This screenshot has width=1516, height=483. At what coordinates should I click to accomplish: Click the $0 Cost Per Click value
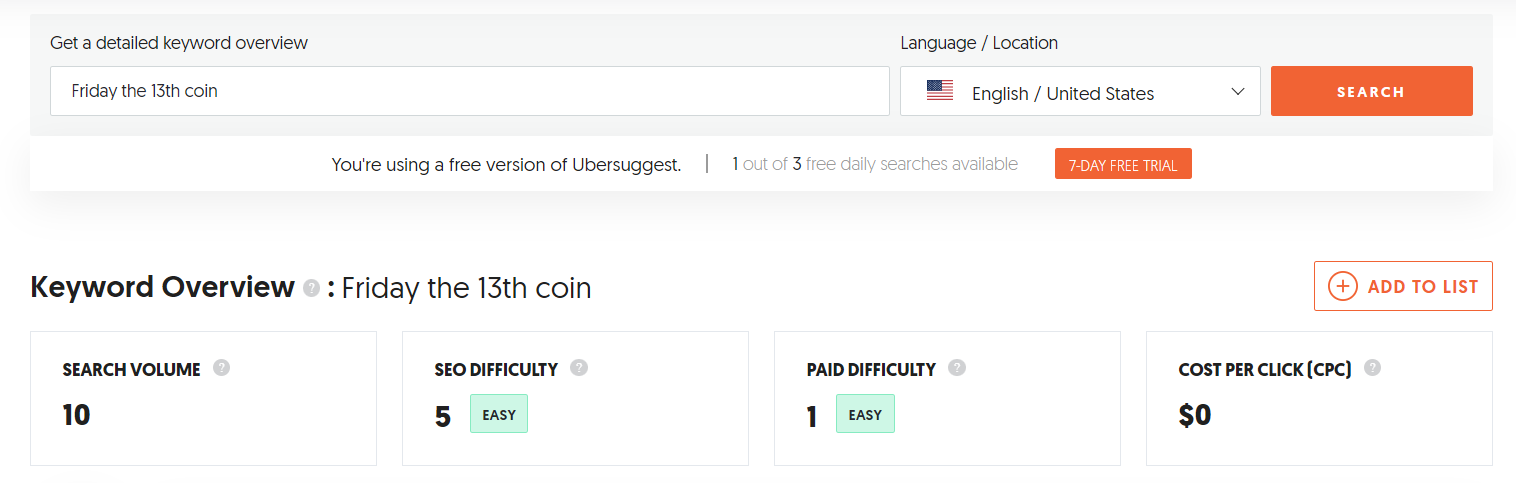[x=1195, y=415]
